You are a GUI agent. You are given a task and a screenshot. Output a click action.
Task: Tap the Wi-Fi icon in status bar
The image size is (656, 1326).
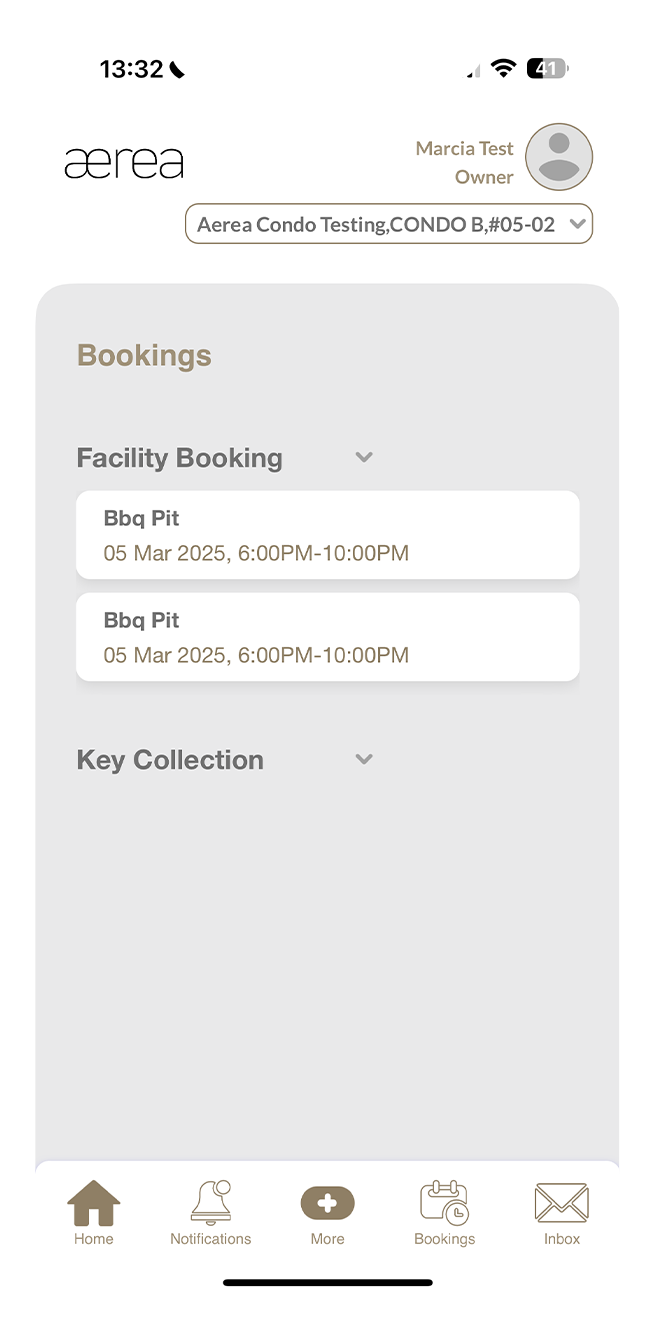(x=503, y=66)
